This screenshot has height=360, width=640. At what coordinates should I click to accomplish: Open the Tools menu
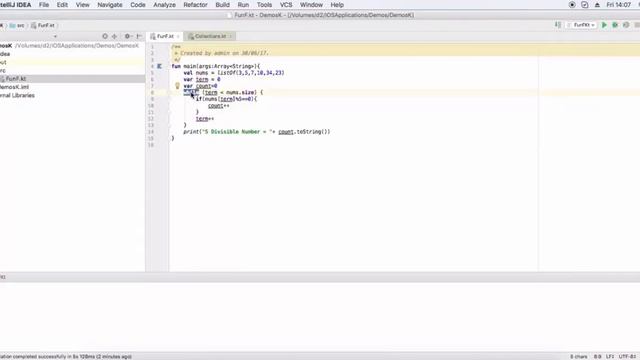(264, 5)
